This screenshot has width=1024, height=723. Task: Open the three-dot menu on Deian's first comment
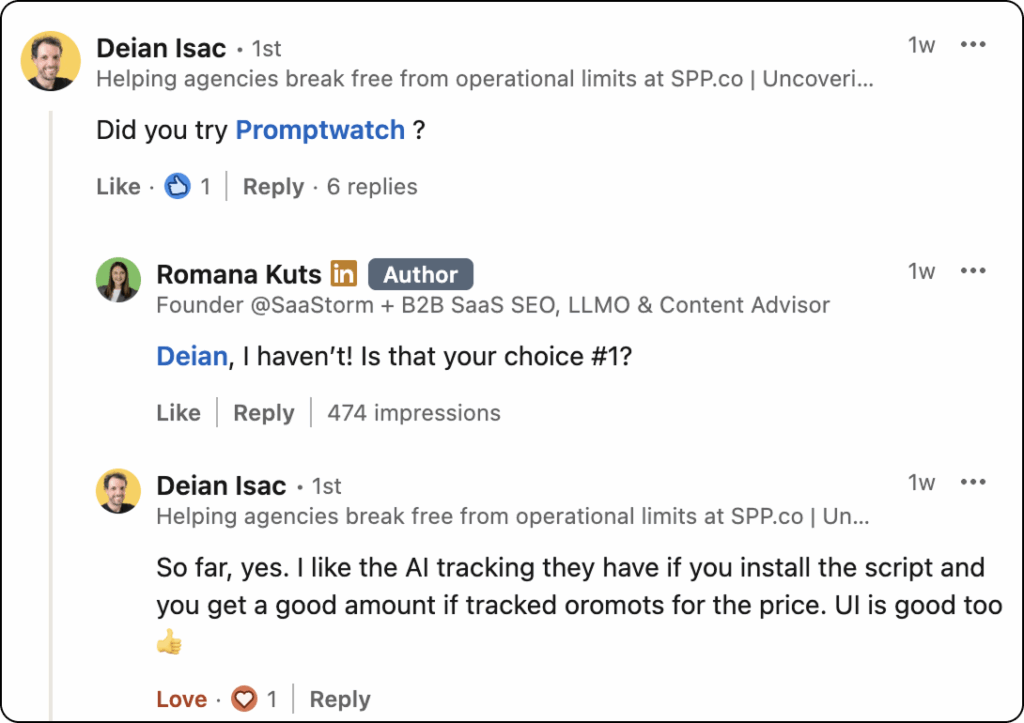click(x=973, y=44)
